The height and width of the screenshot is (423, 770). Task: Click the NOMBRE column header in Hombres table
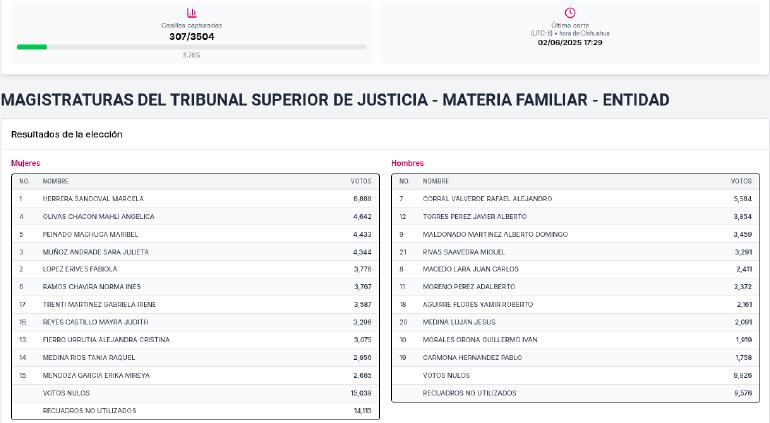[436, 181]
